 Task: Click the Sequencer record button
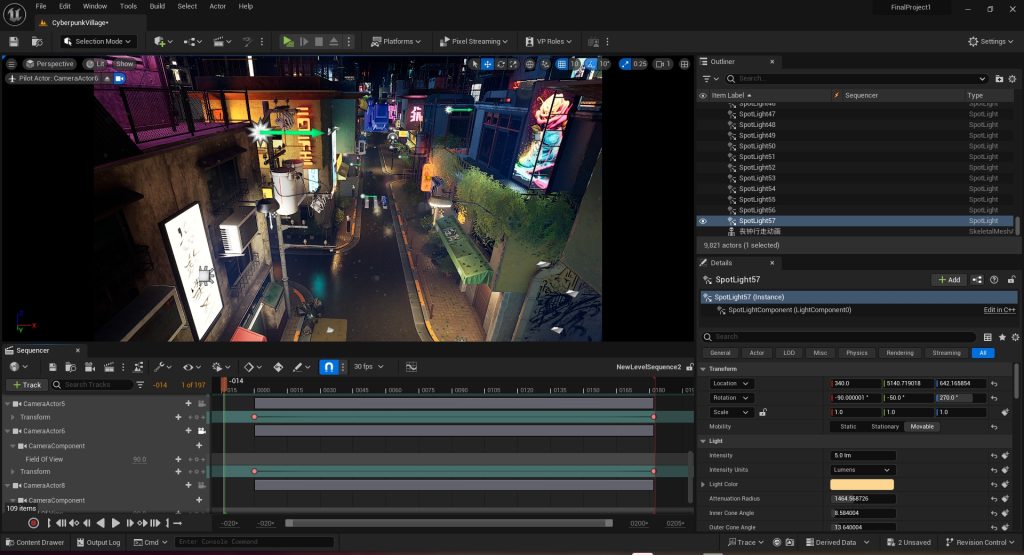coord(33,523)
